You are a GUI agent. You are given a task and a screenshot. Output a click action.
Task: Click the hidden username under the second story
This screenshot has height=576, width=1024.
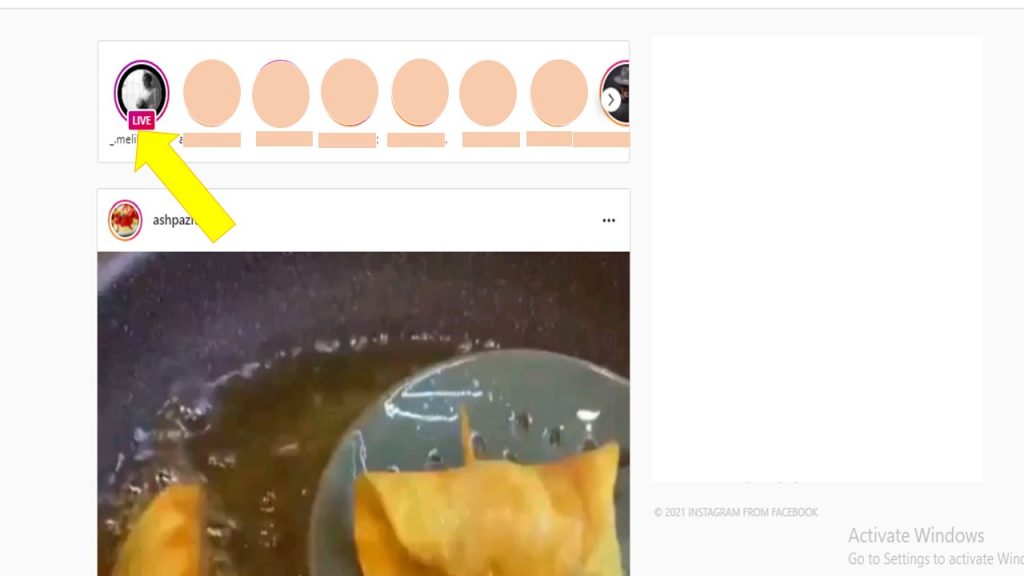[212, 140]
